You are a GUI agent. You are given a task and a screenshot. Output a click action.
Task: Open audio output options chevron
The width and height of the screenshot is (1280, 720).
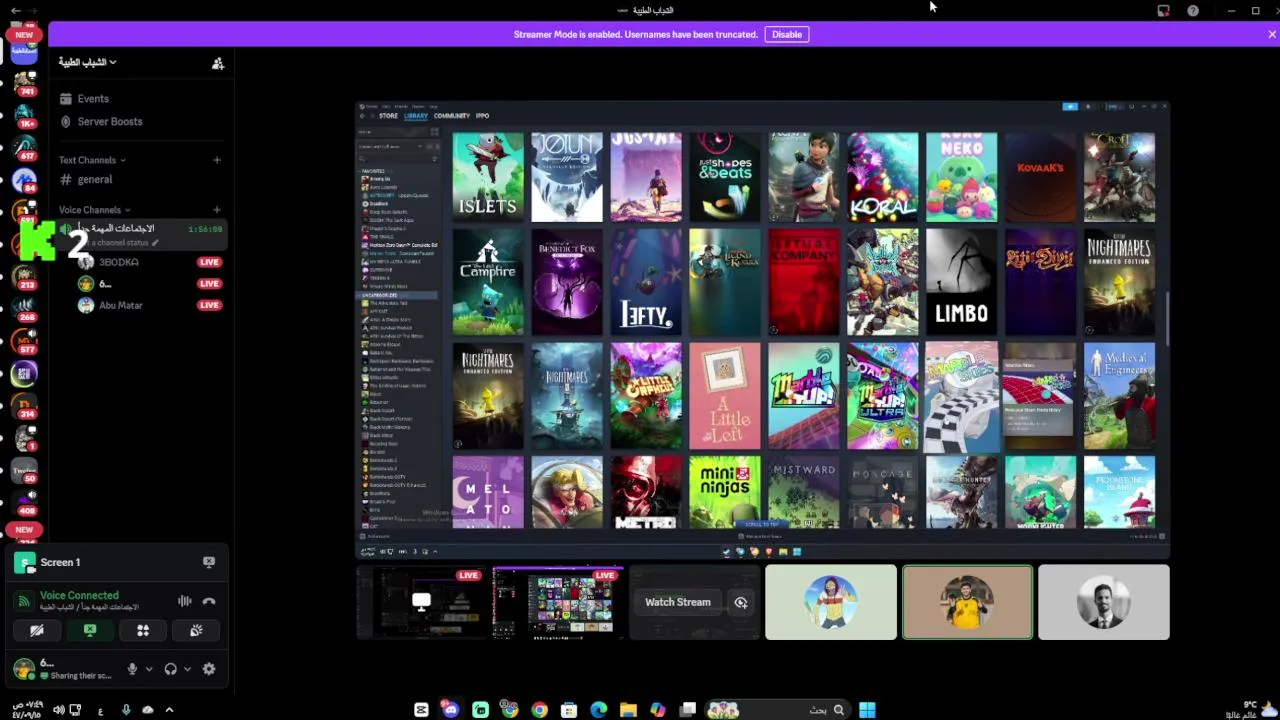coord(187,669)
